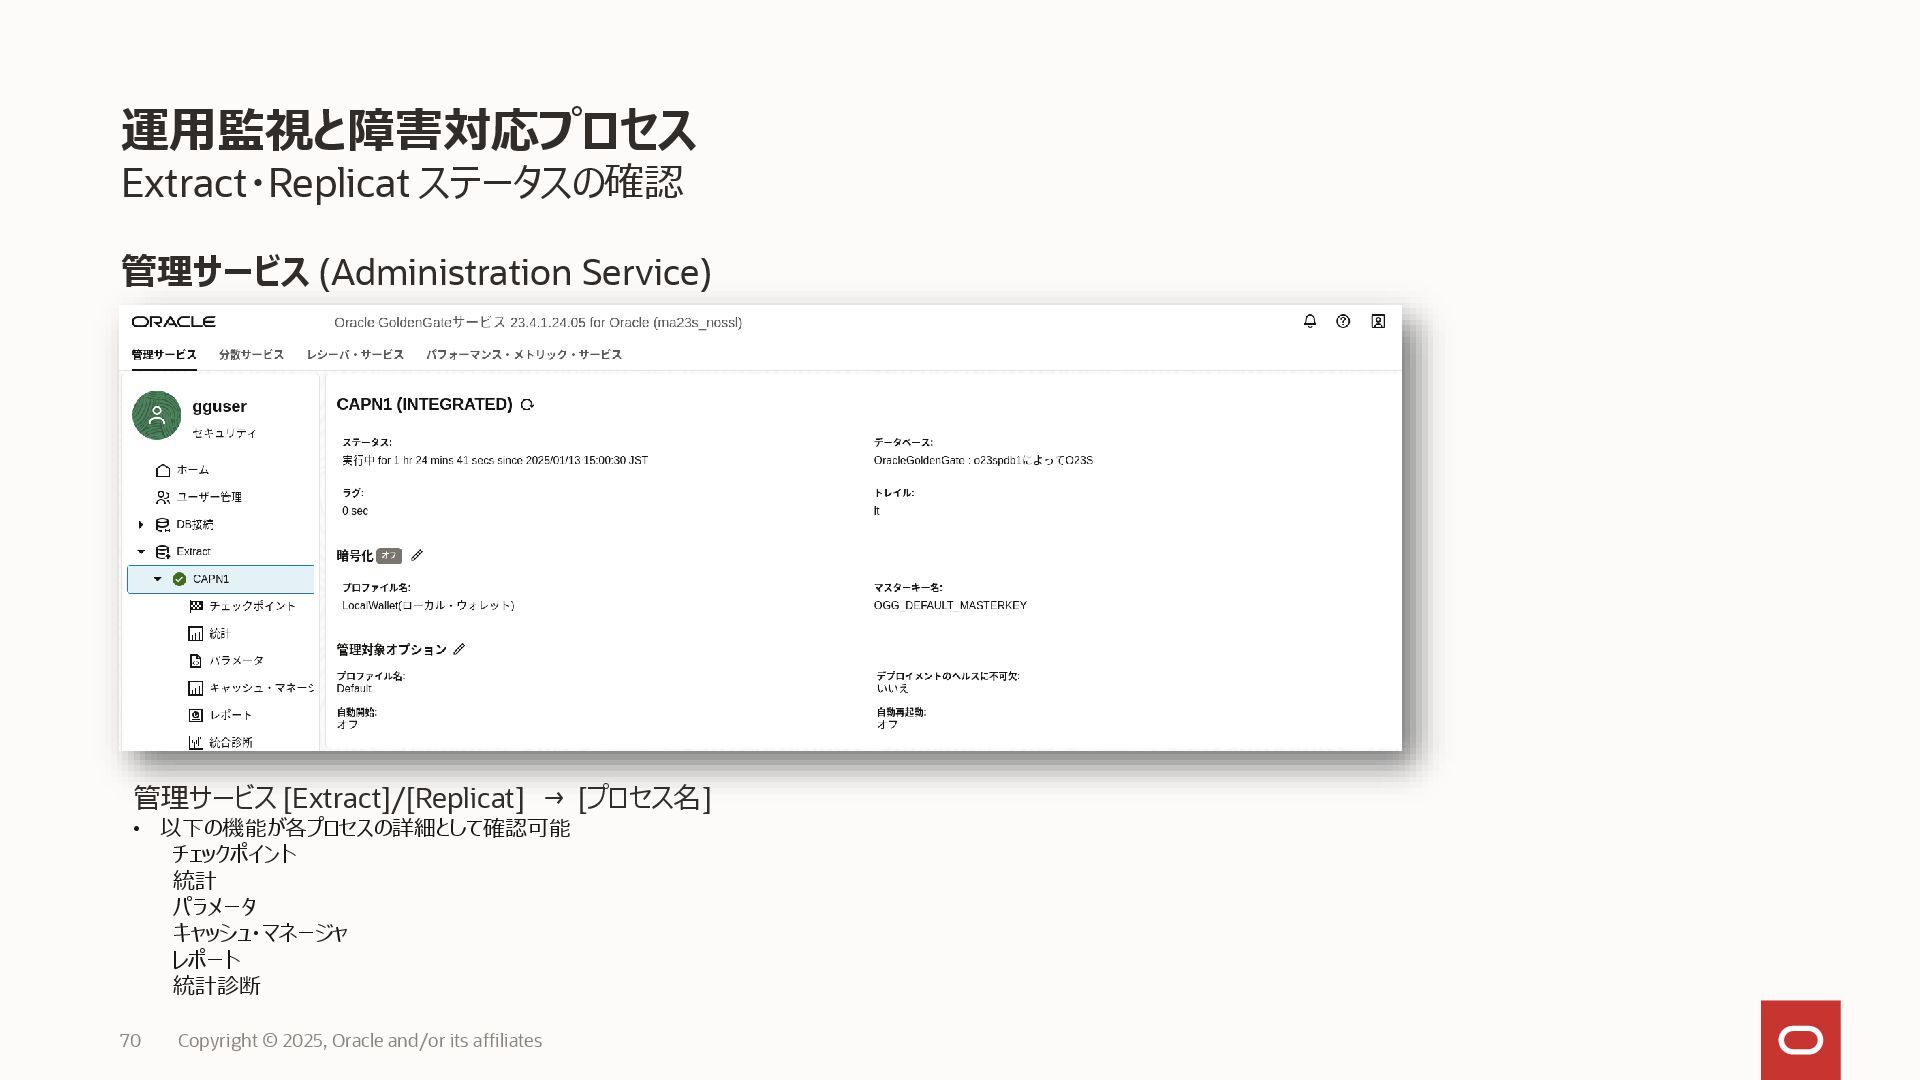Switch to the 分散サービス tab
The image size is (1920, 1080).
251,354
